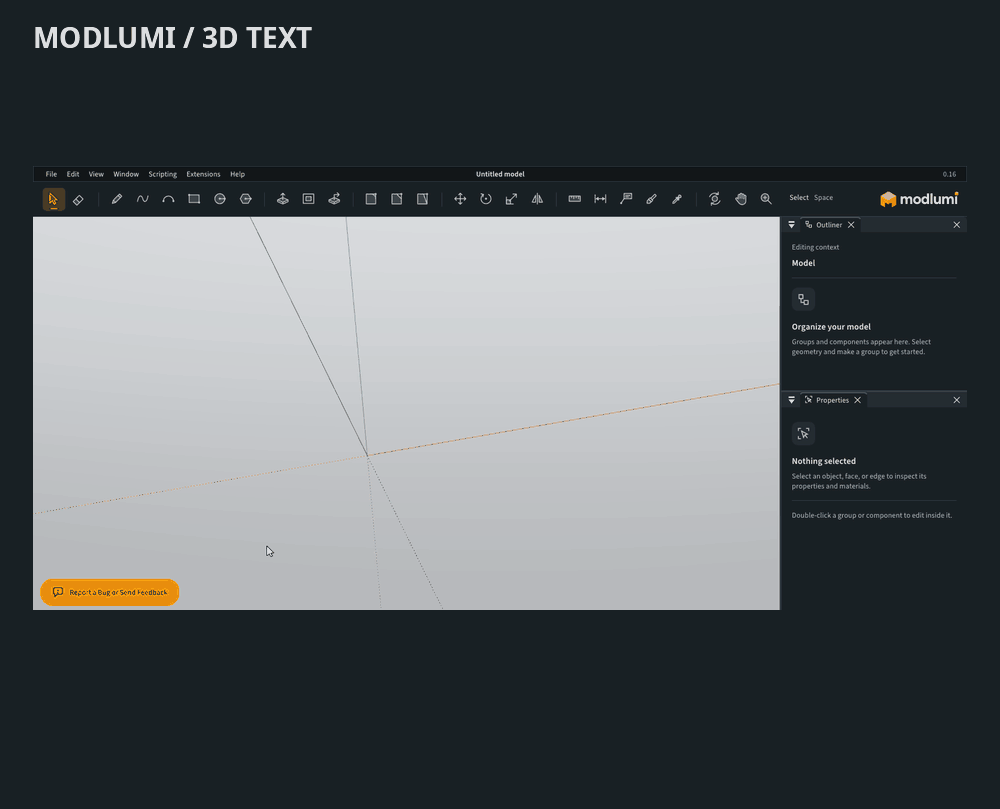The height and width of the screenshot is (809, 1000).
Task: Choose the Circle tool
Action: (220, 199)
